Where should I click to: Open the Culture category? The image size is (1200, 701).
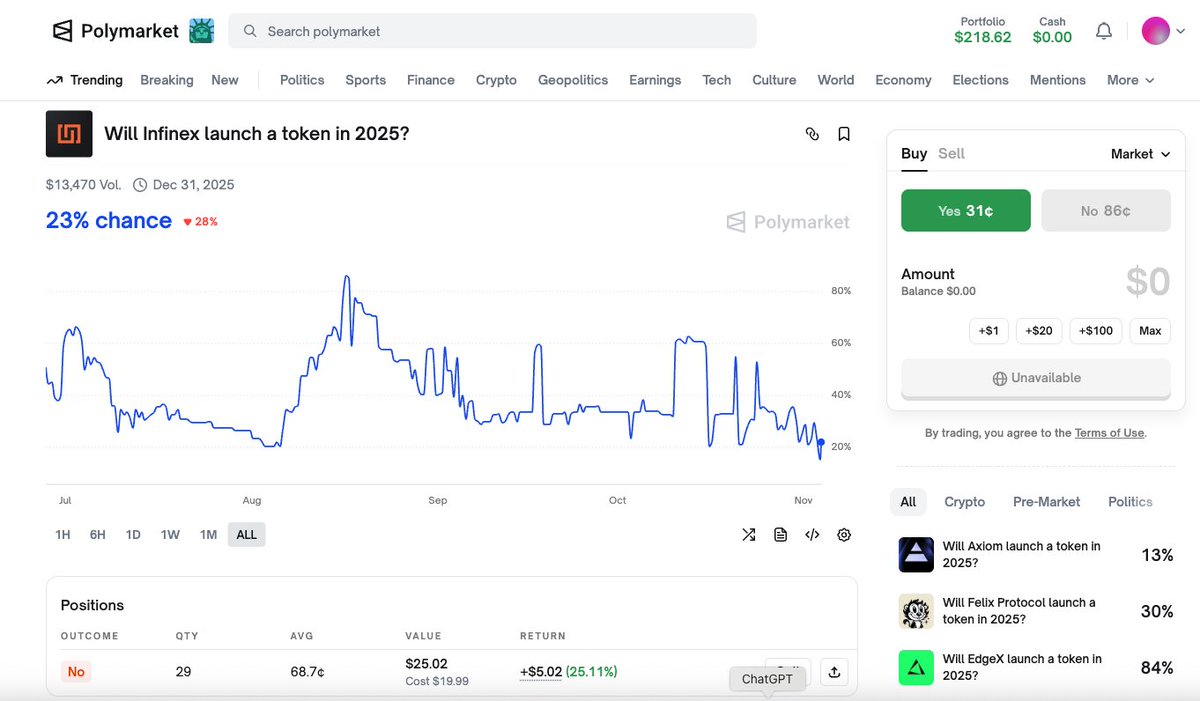(x=775, y=80)
